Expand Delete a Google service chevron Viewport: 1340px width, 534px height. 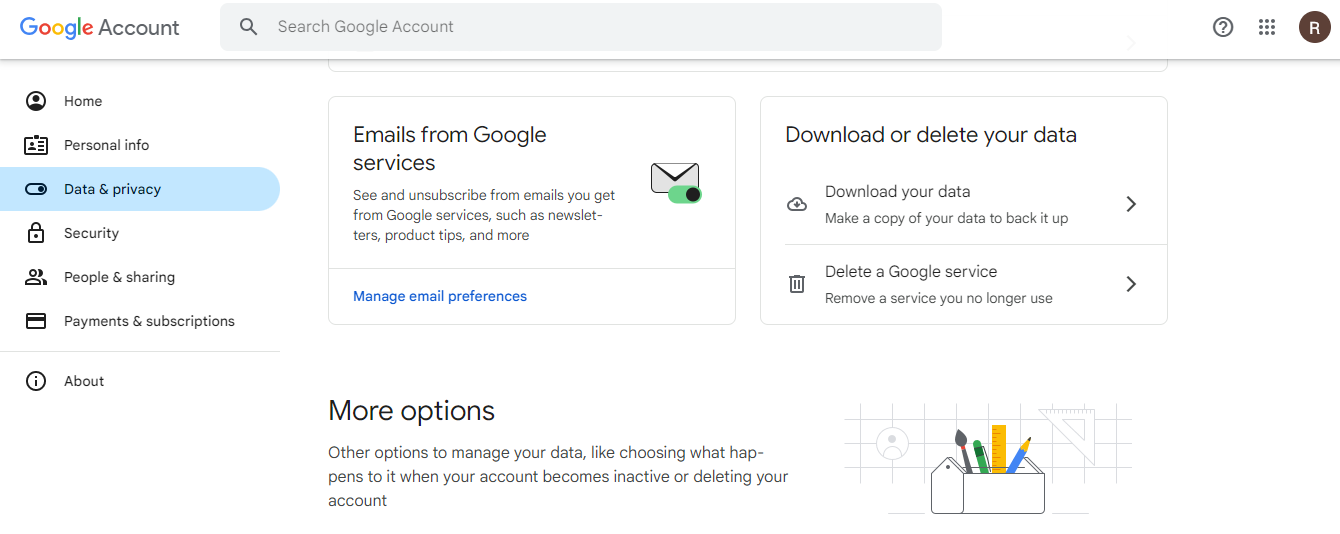(1131, 284)
